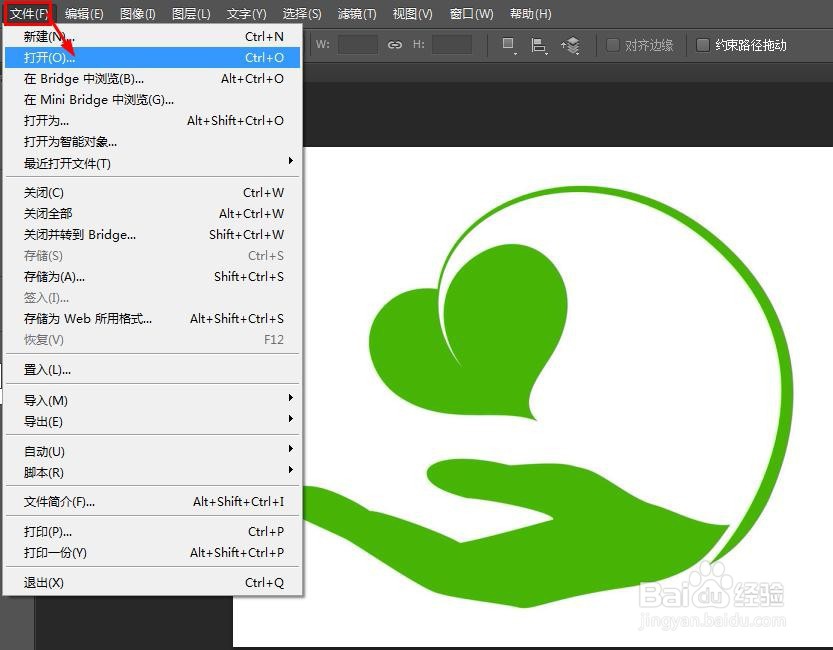The width and height of the screenshot is (833, 650).
Task: Choose 打印(P)... menu entry
Action: coord(152,532)
